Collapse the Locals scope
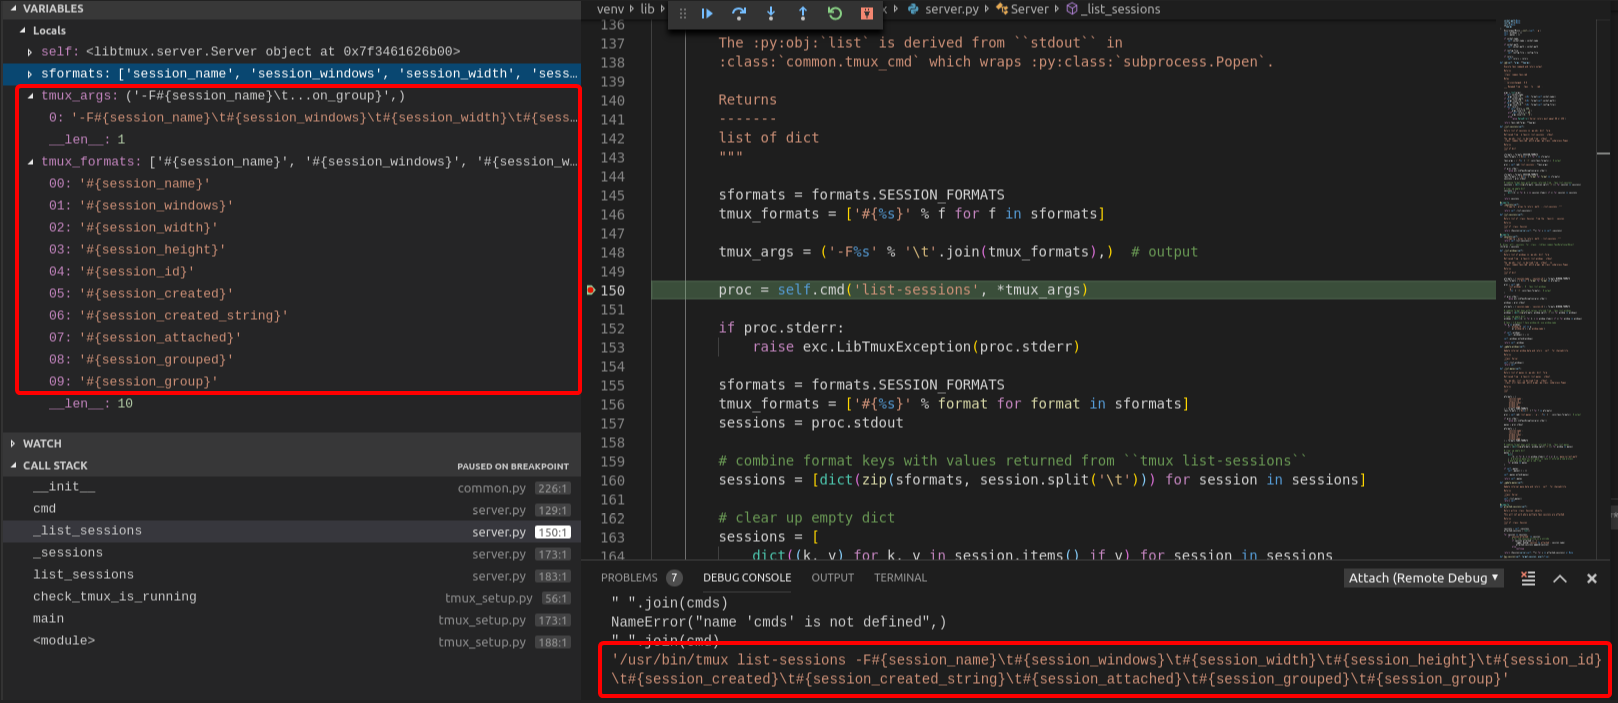 23,30
